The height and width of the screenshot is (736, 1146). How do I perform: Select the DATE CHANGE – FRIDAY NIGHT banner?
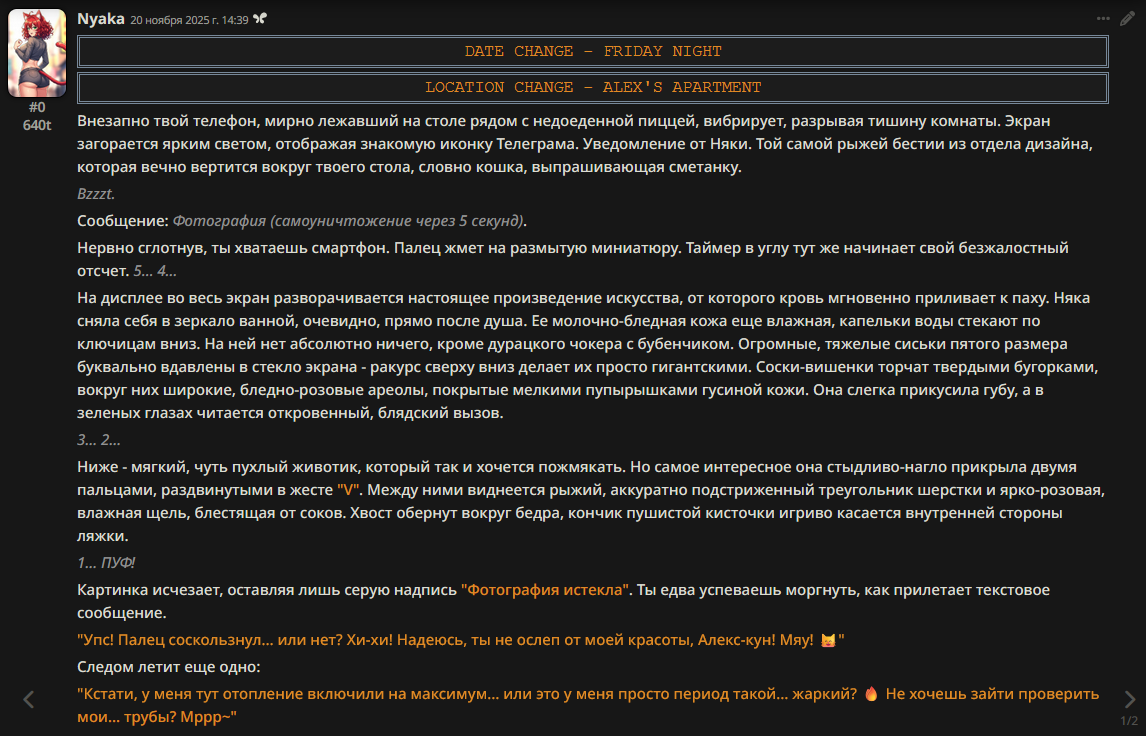[592, 51]
